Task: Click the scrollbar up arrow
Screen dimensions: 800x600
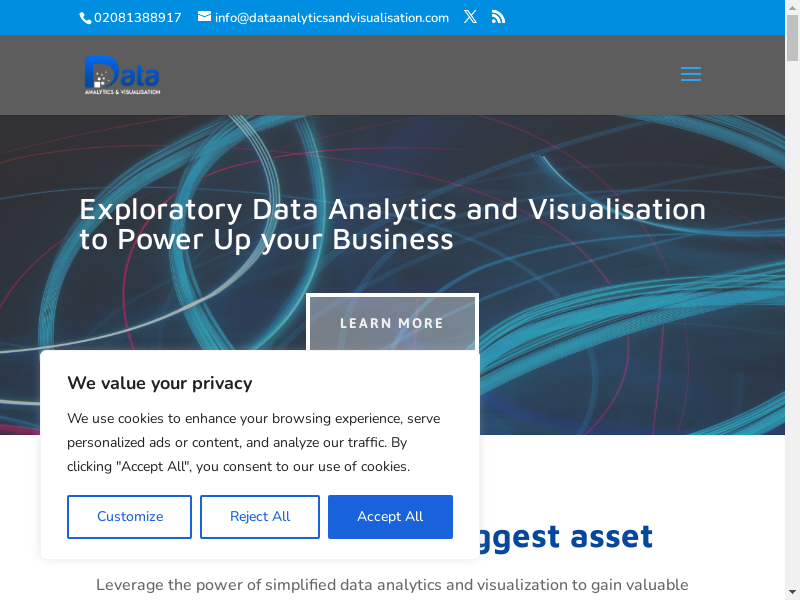Action: (792, 7)
